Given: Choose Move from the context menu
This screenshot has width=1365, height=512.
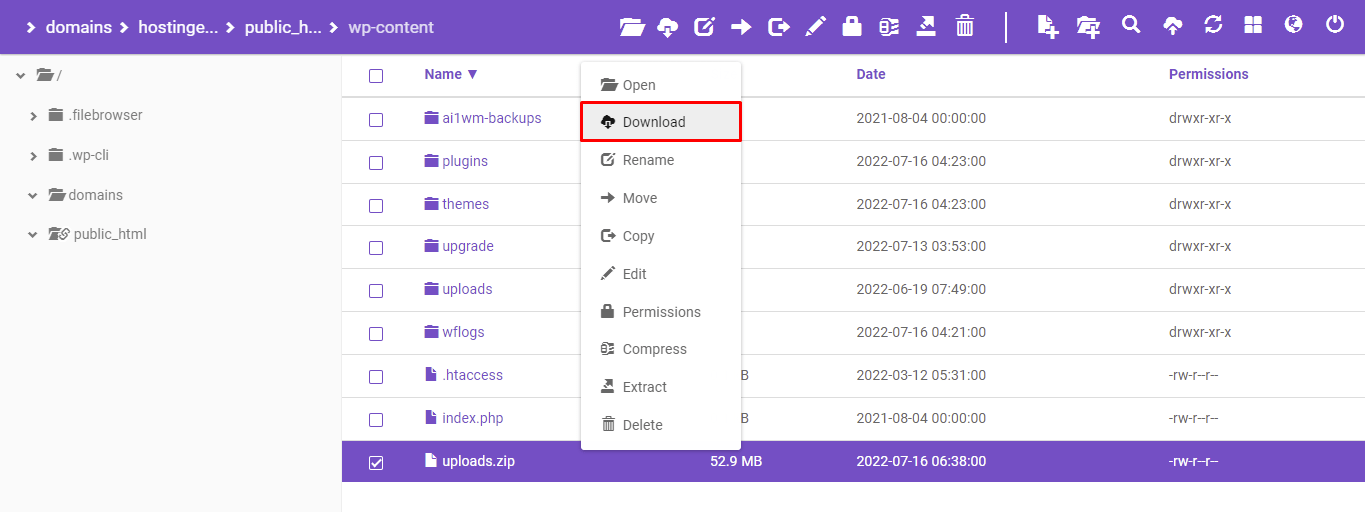Looking at the screenshot, I should pyautogui.click(x=661, y=198).
